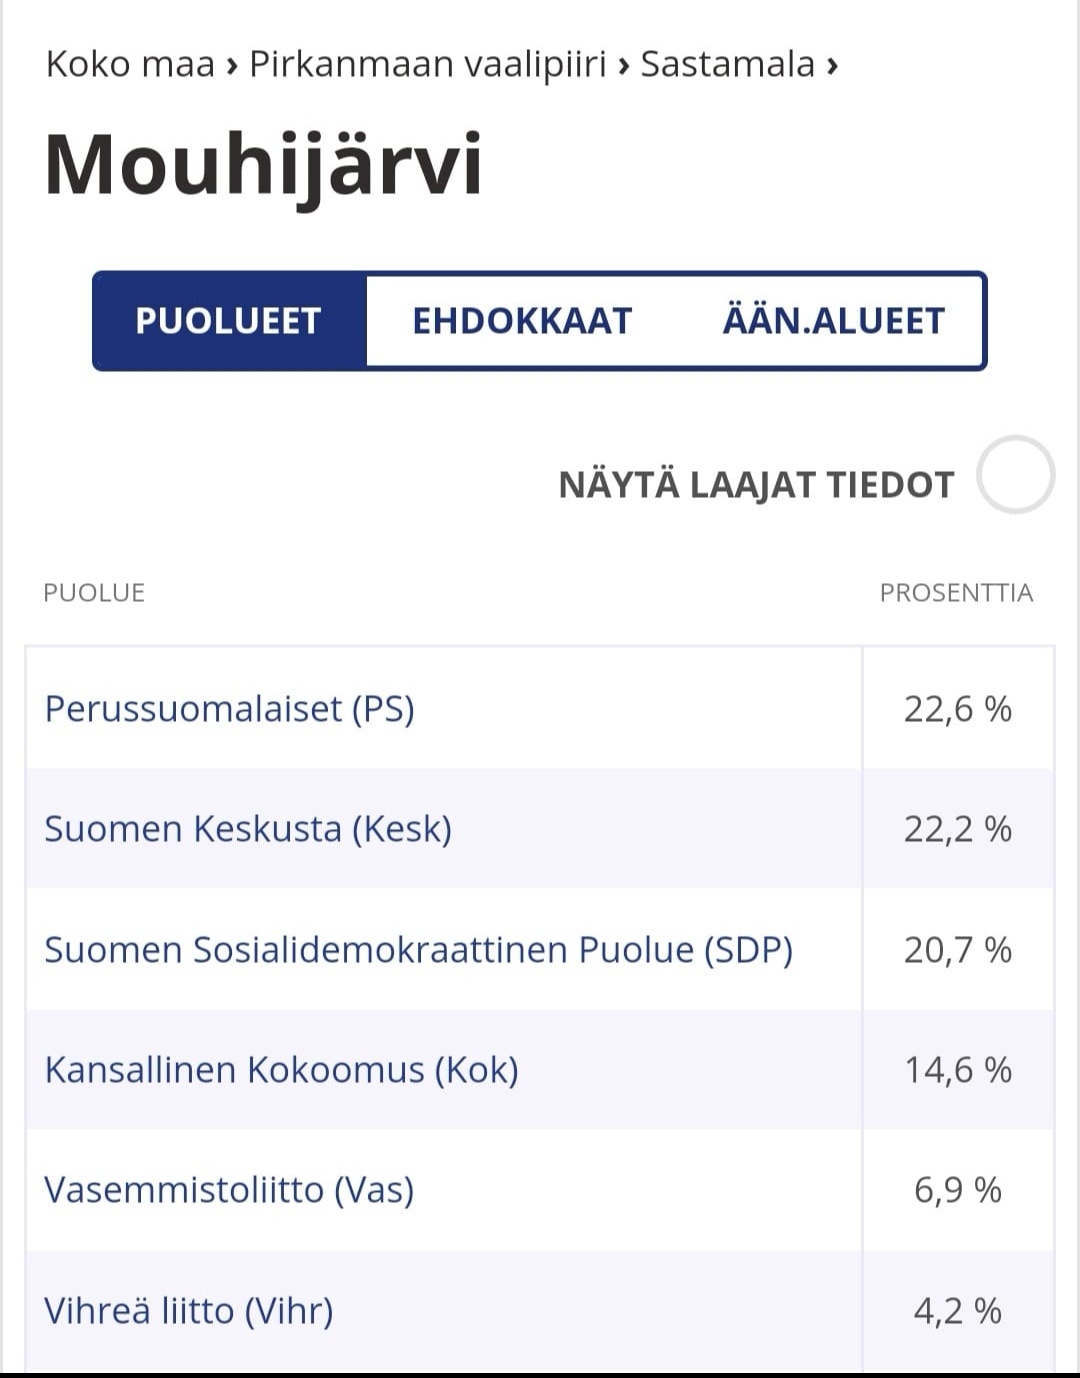Toggle the Näytä laajat tiedot switch

[x=1015, y=475]
